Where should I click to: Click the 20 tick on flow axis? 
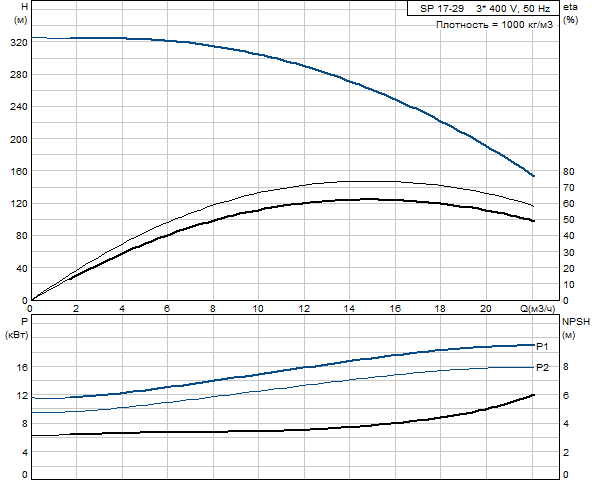coord(486,309)
